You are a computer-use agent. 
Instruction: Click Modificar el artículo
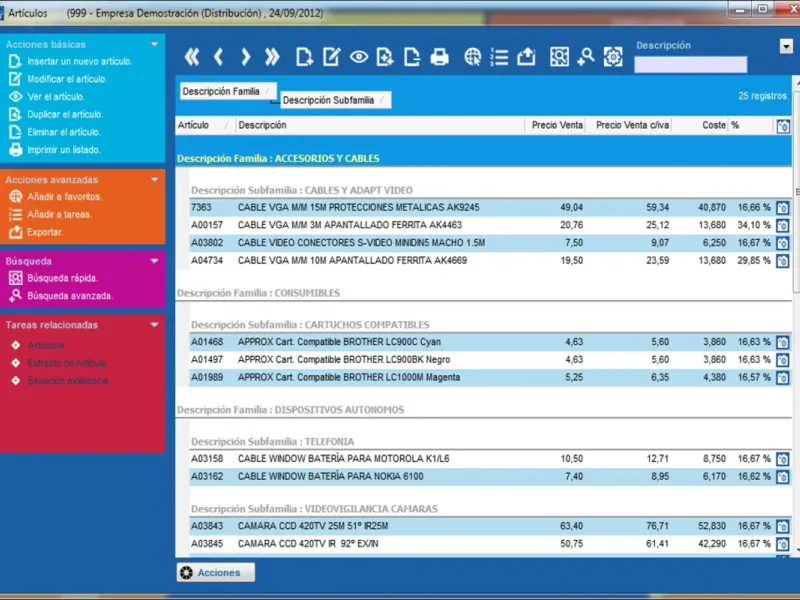pos(67,79)
